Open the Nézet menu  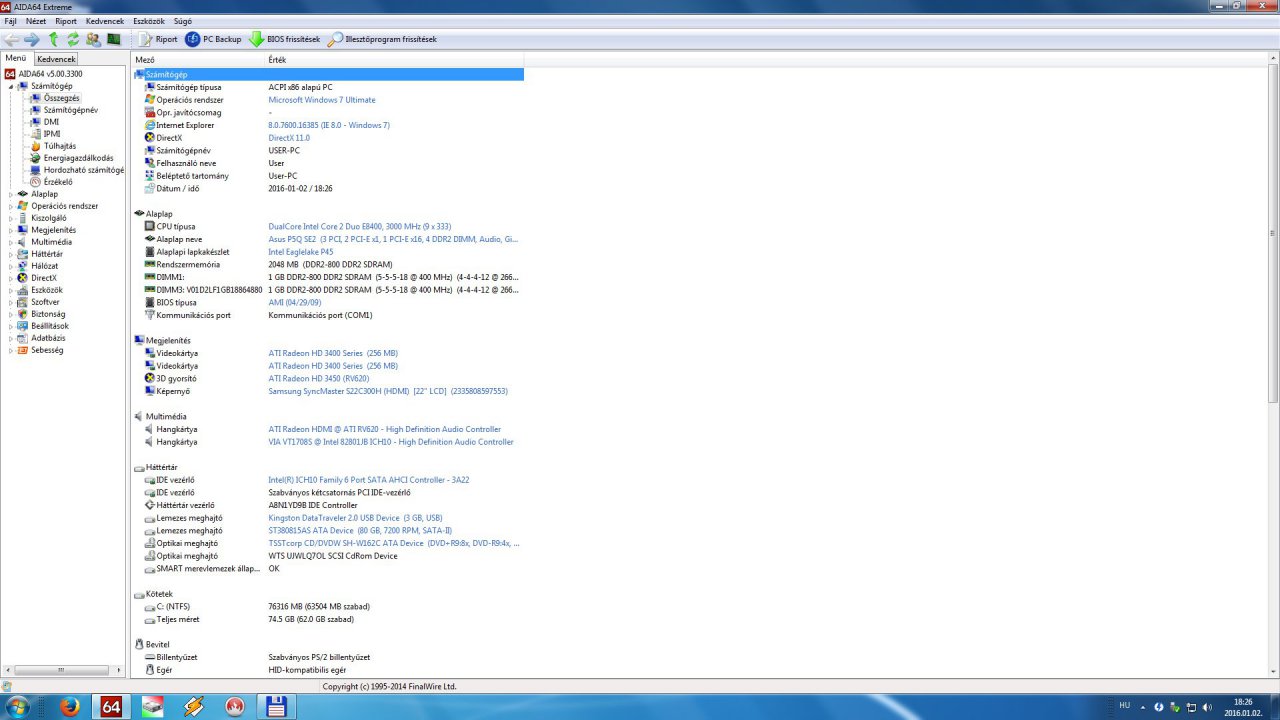click(36, 21)
